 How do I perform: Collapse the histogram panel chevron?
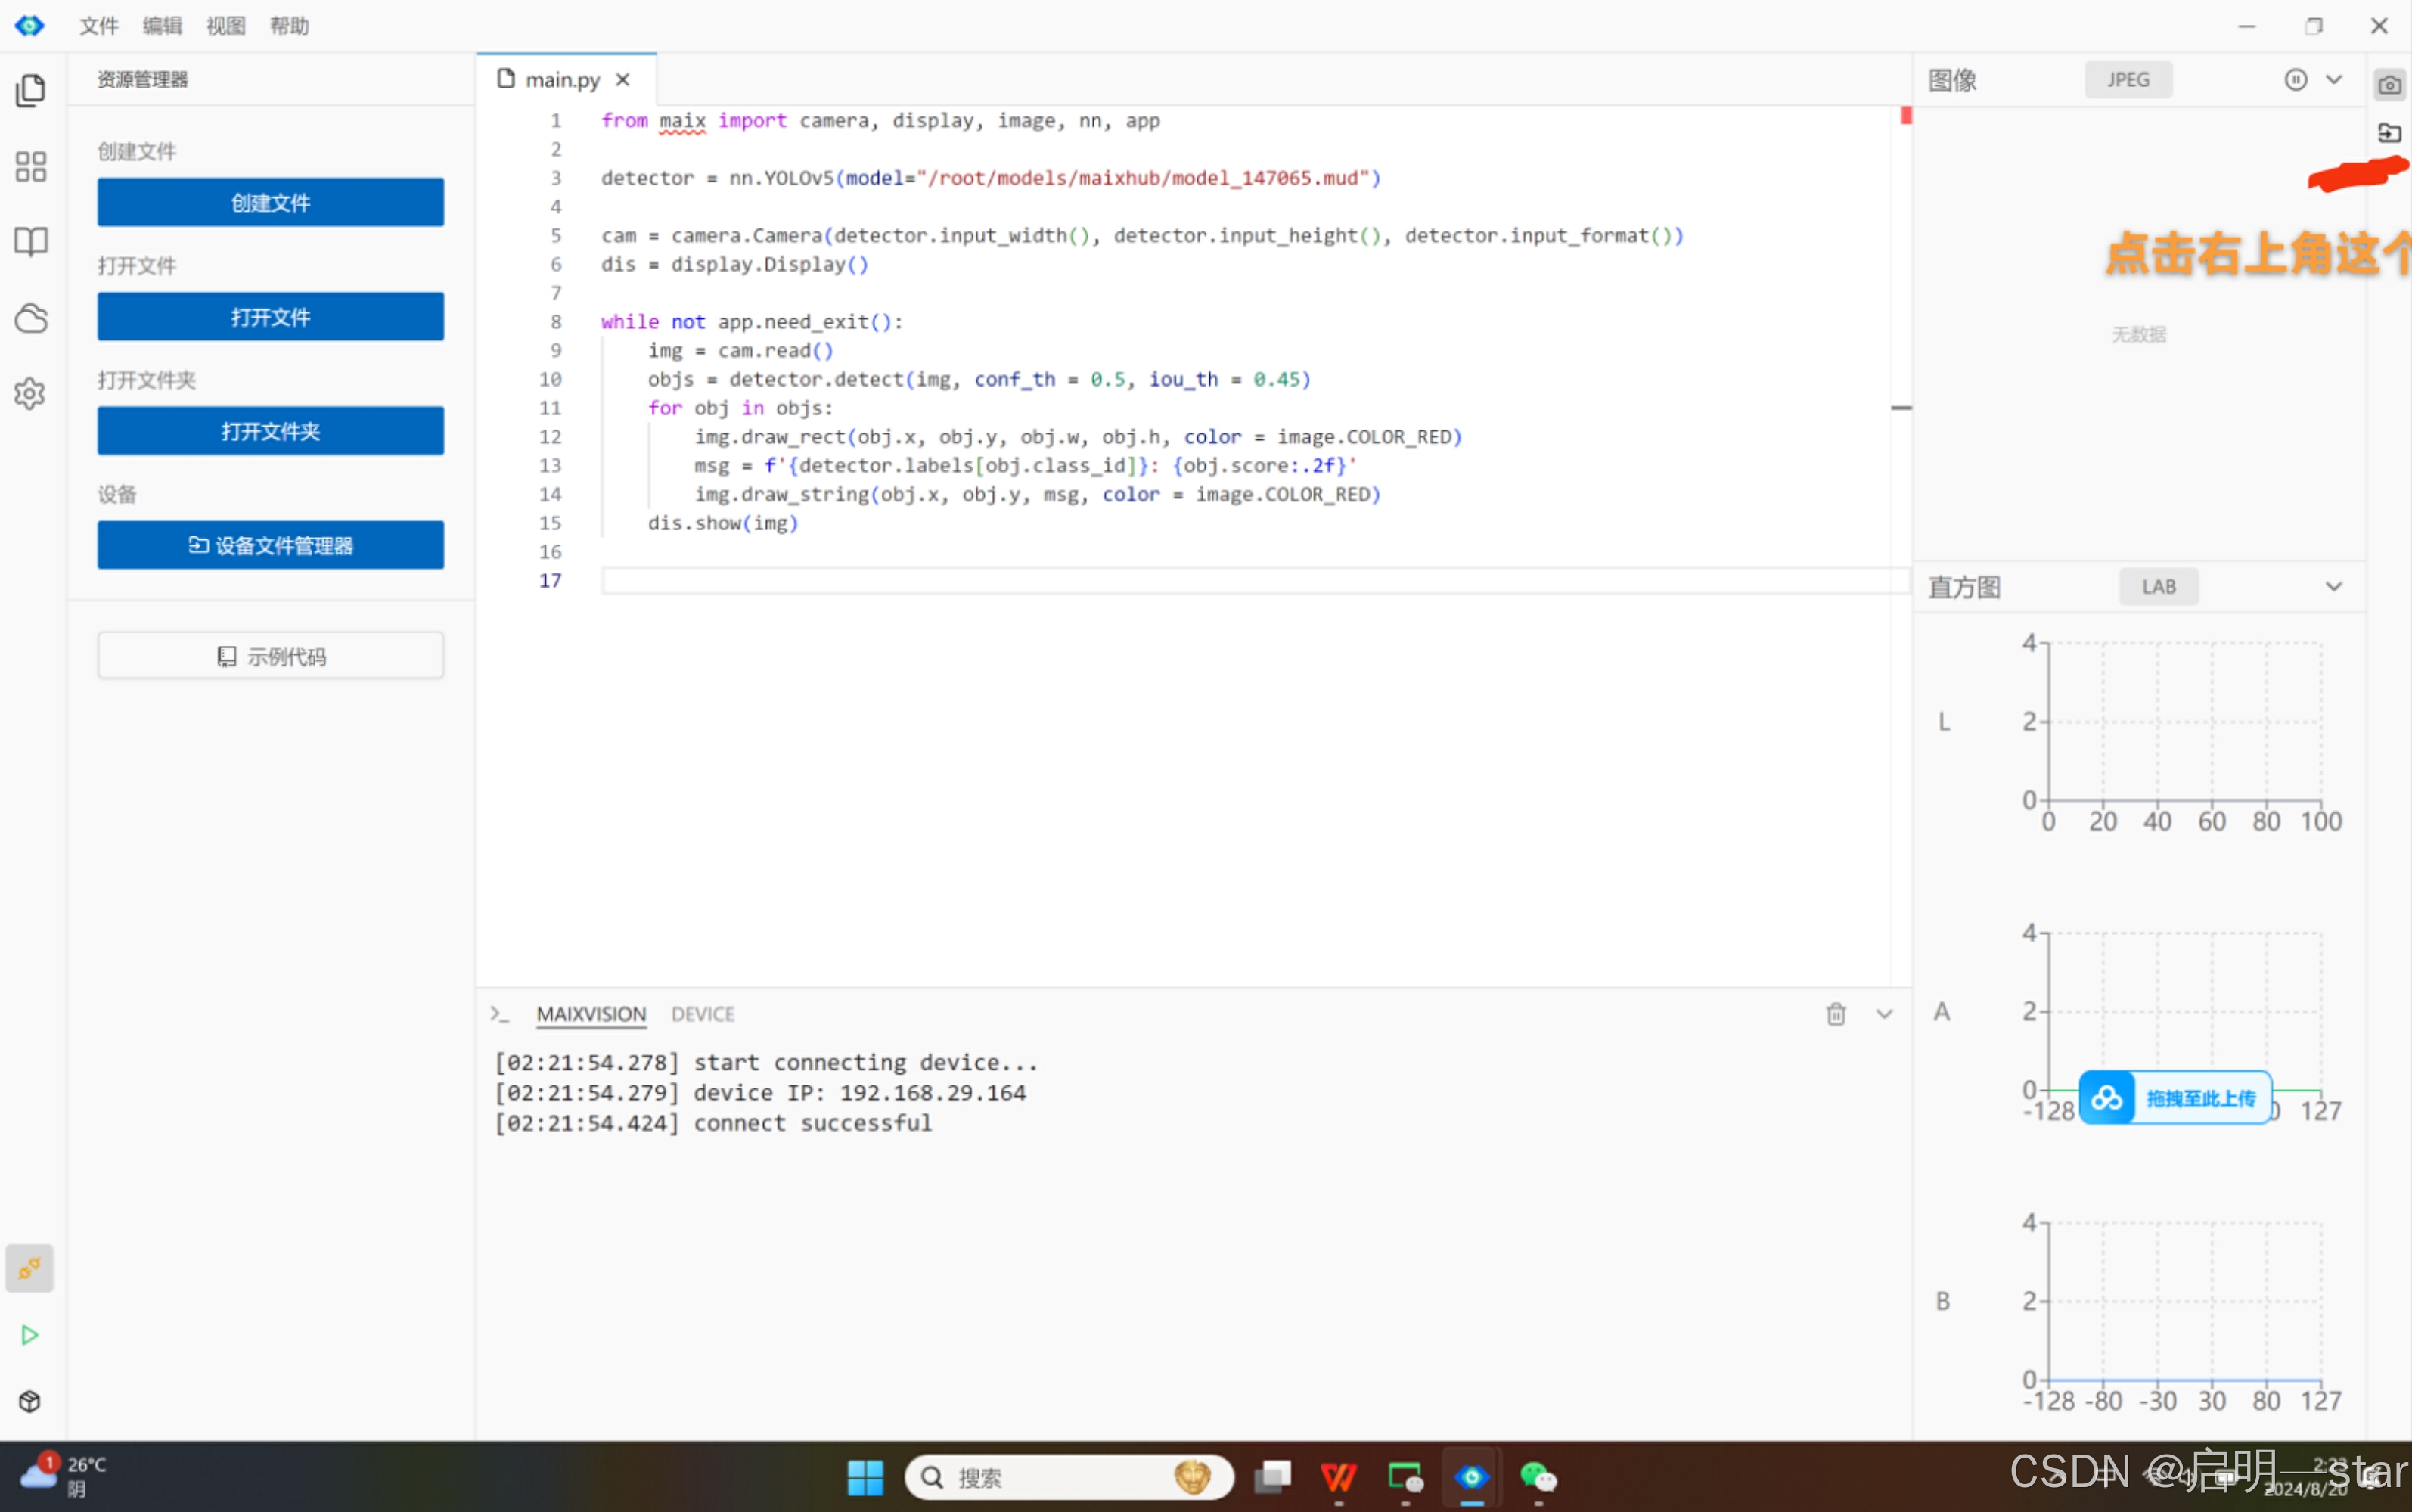click(x=2334, y=587)
